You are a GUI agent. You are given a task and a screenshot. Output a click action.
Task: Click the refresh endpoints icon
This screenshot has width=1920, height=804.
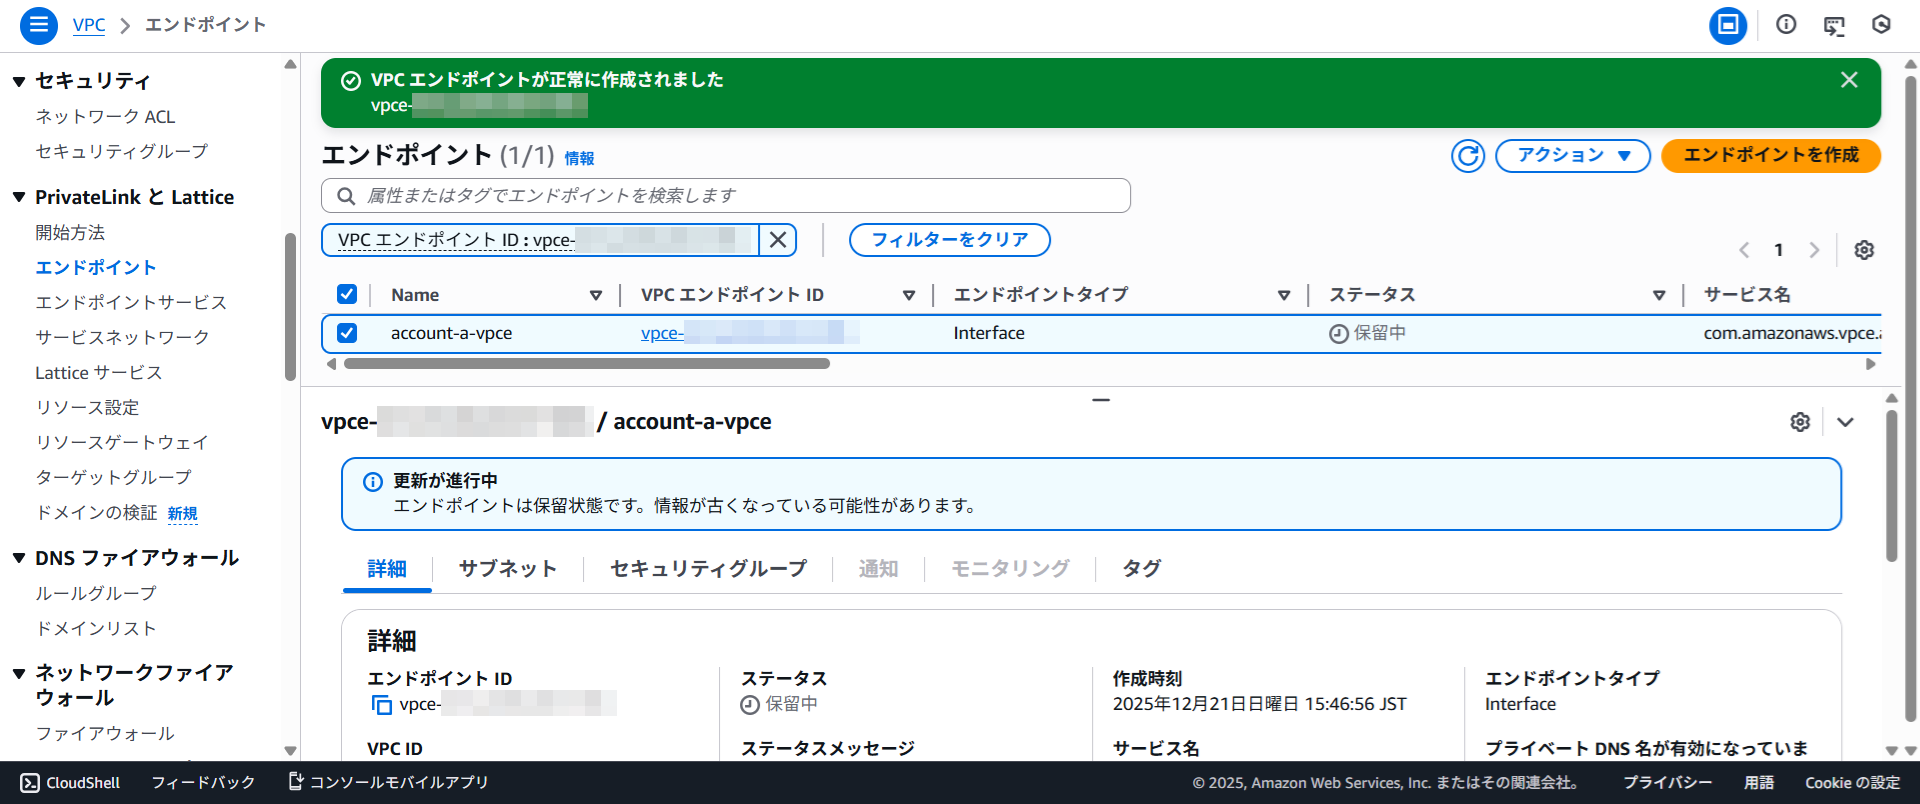(1467, 156)
